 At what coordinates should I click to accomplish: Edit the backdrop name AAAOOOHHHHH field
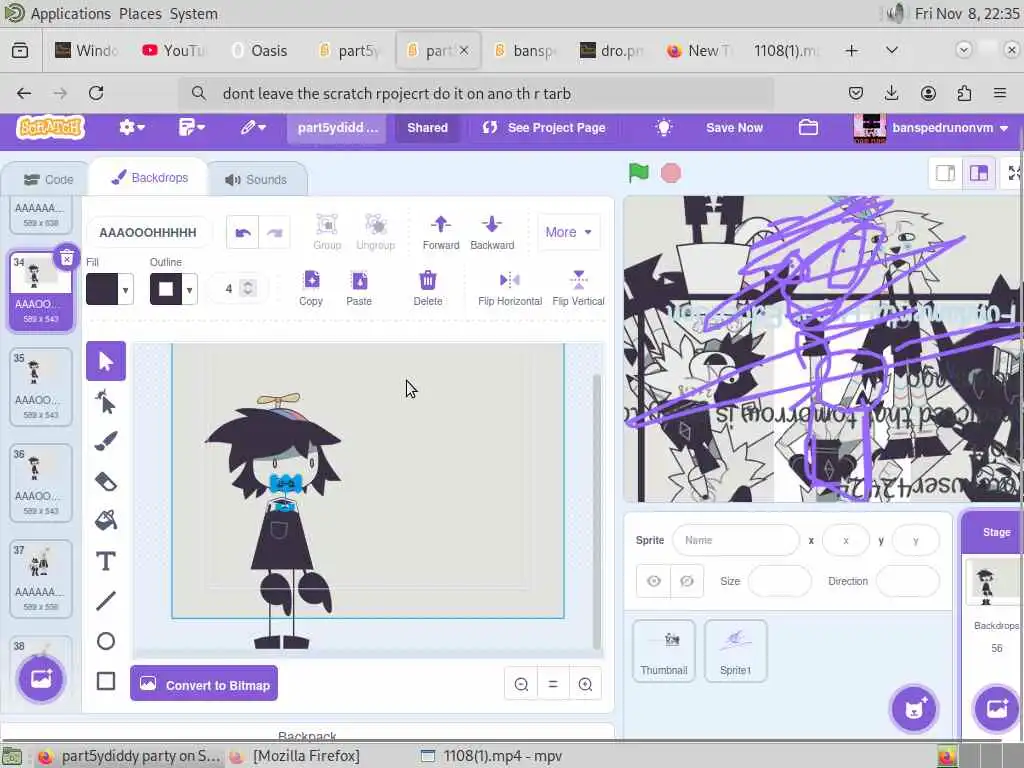(x=148, y=232)
